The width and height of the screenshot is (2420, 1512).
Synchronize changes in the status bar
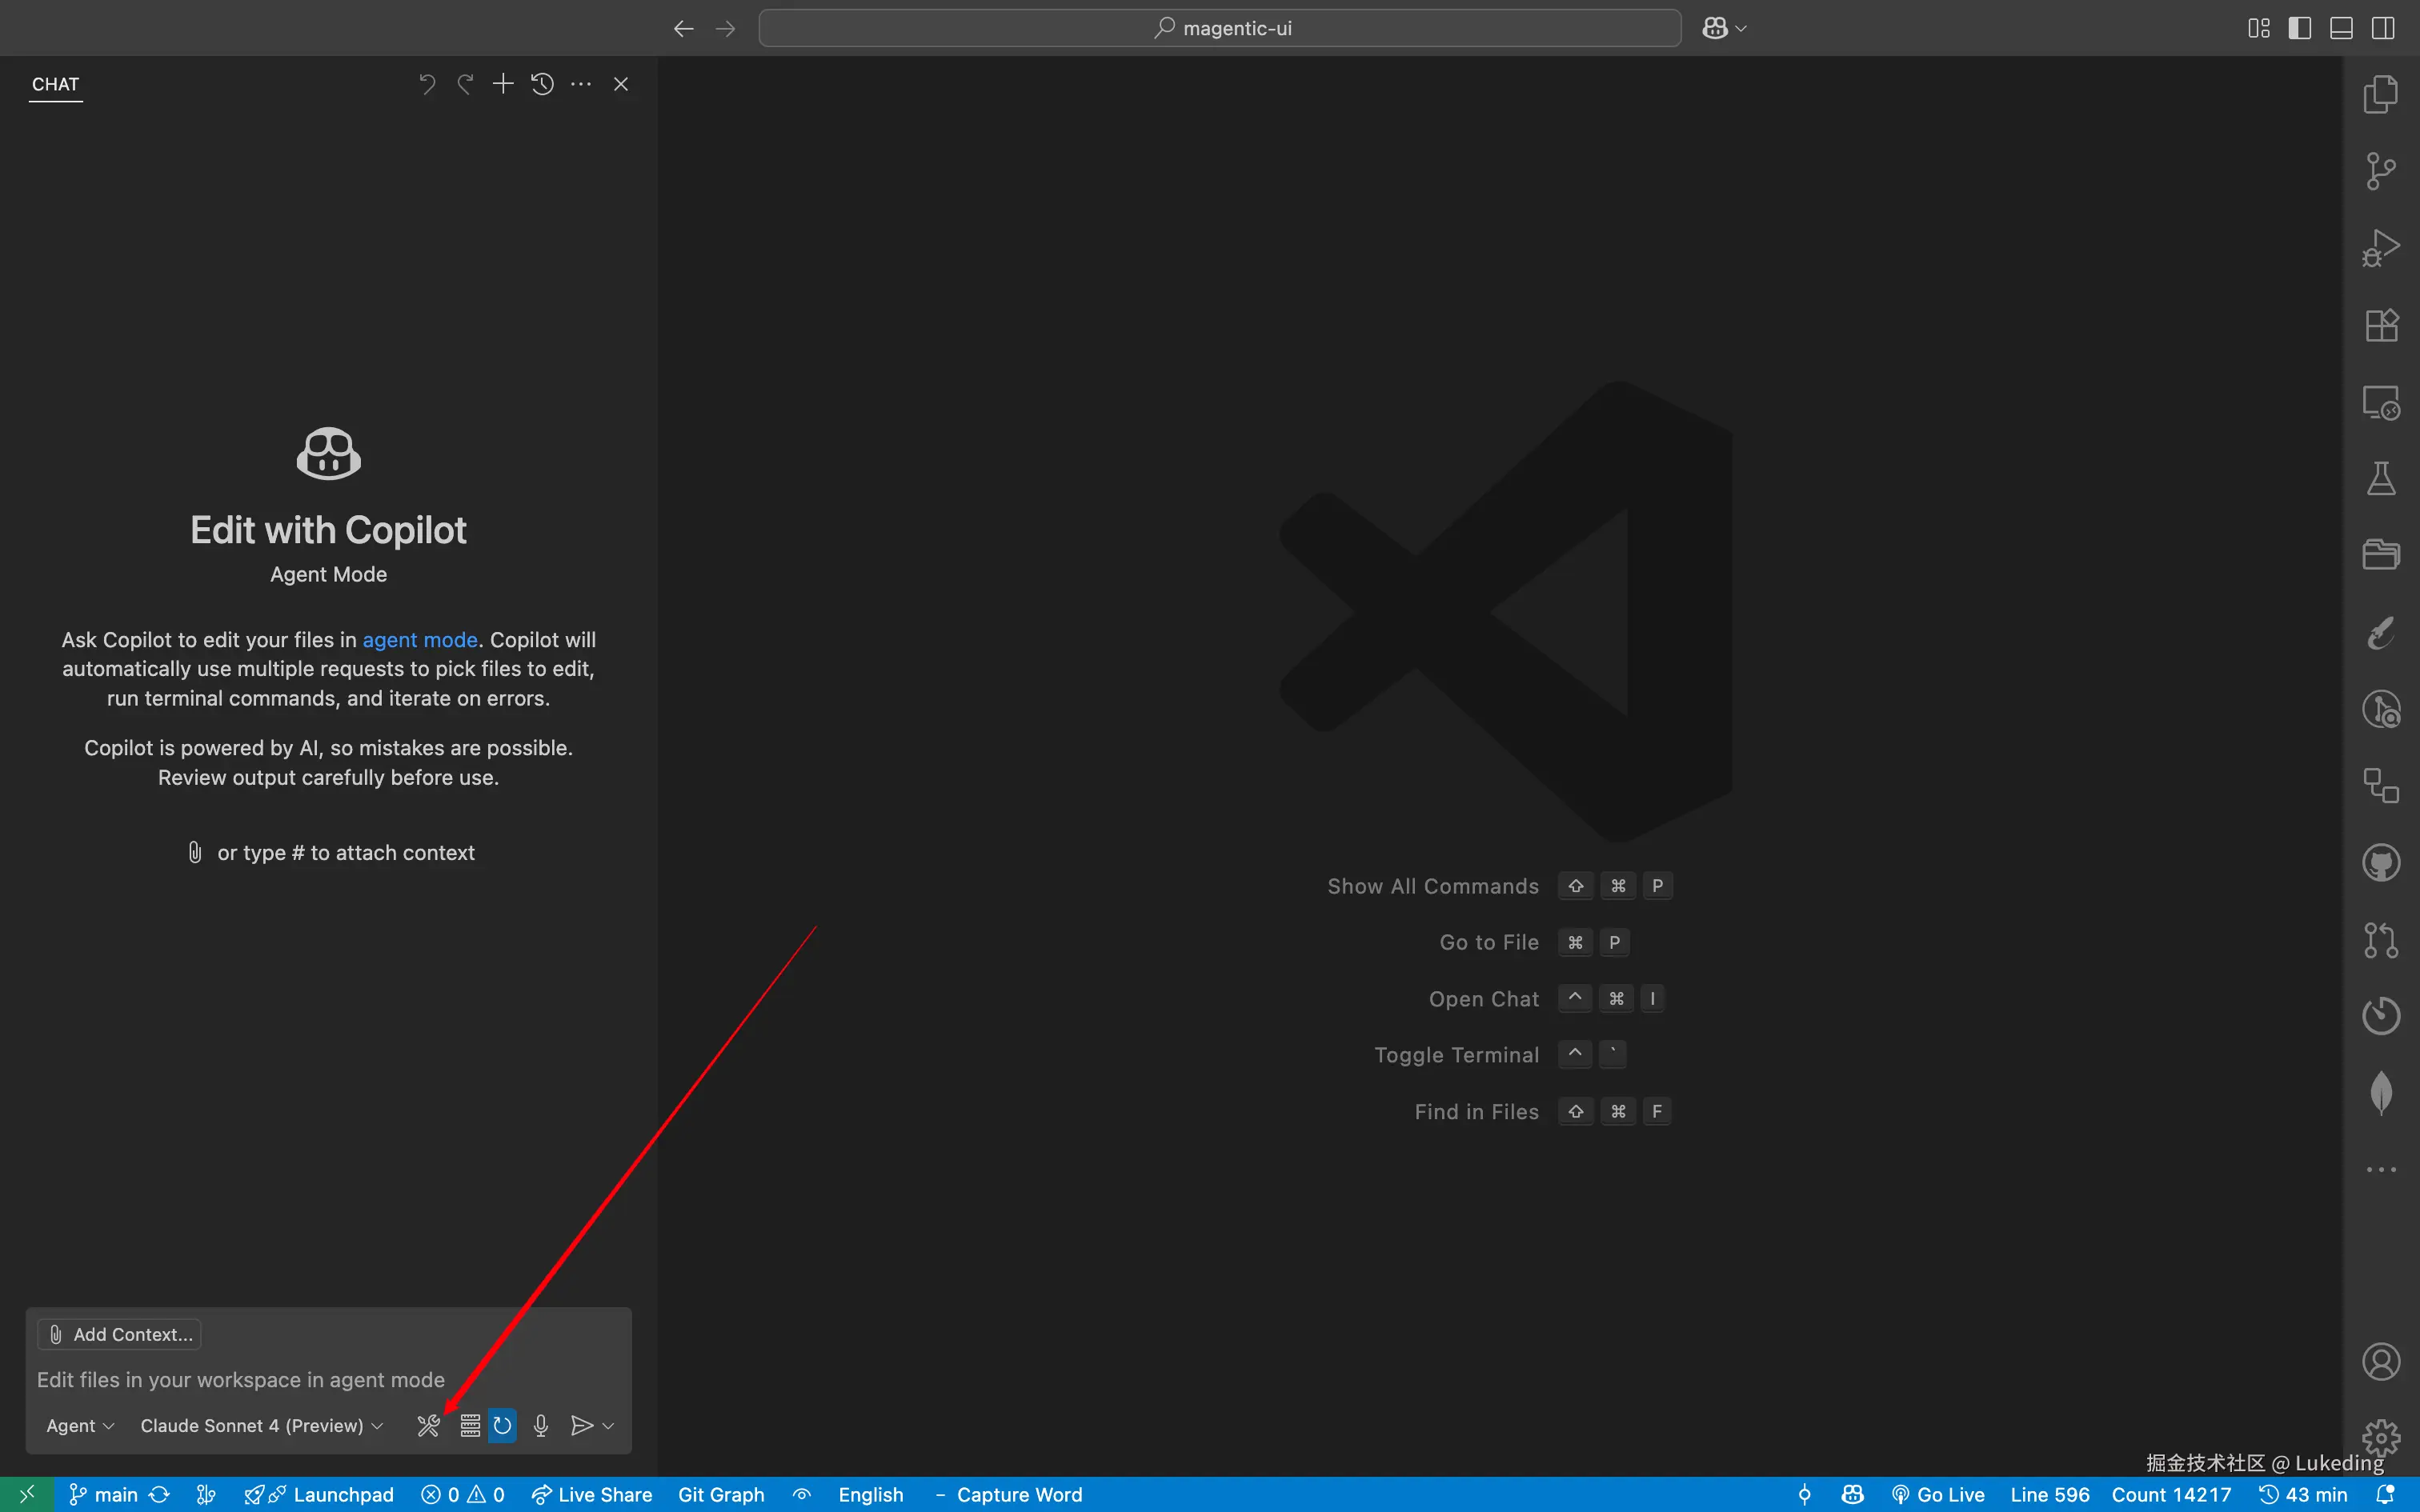tap(159, 1495)
